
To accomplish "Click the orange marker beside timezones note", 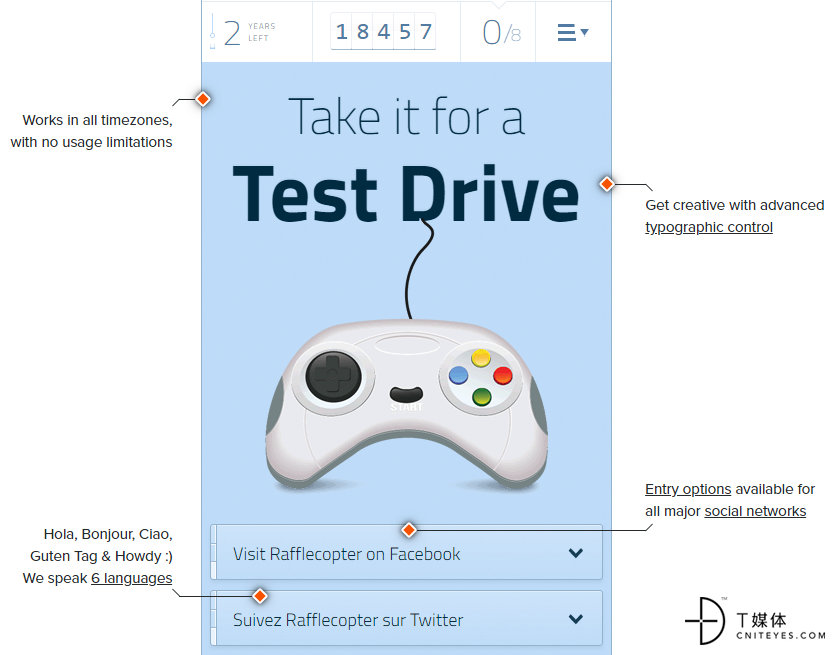I will [203, 99].
